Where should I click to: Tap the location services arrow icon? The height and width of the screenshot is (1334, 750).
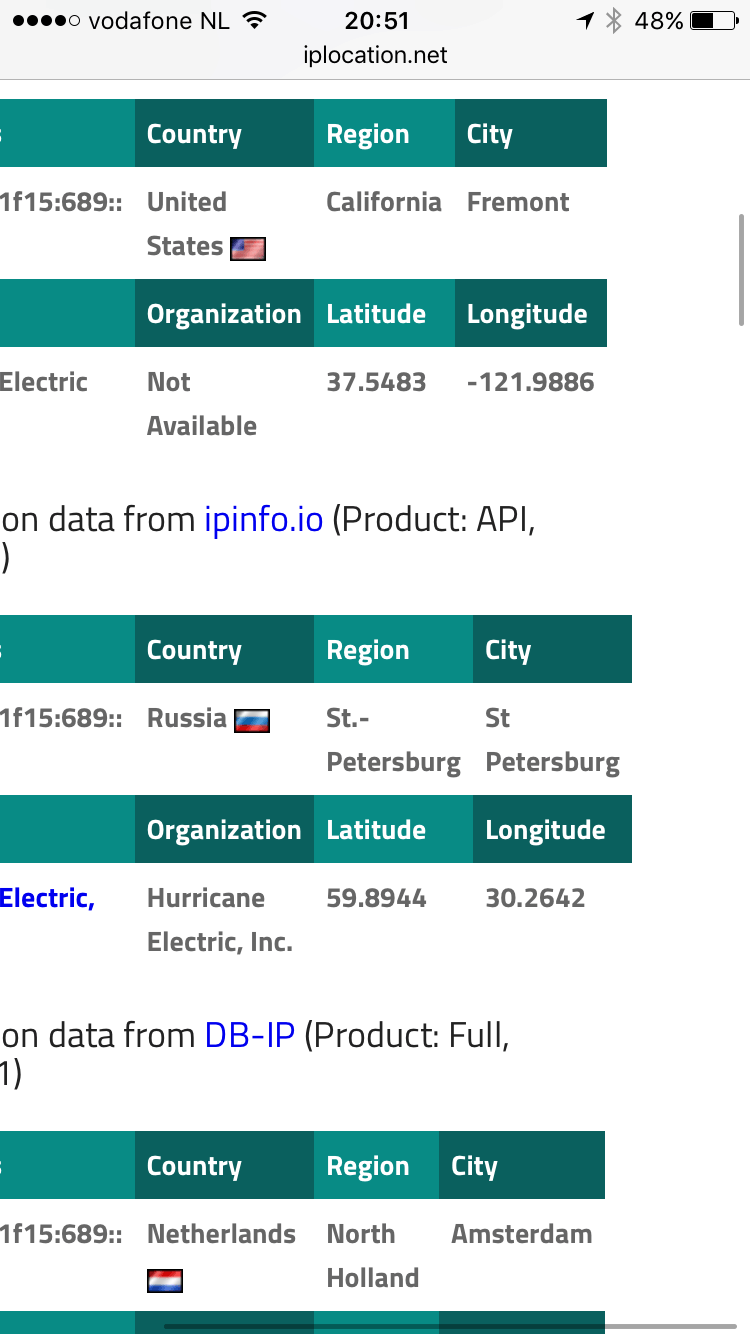point(585,21)
